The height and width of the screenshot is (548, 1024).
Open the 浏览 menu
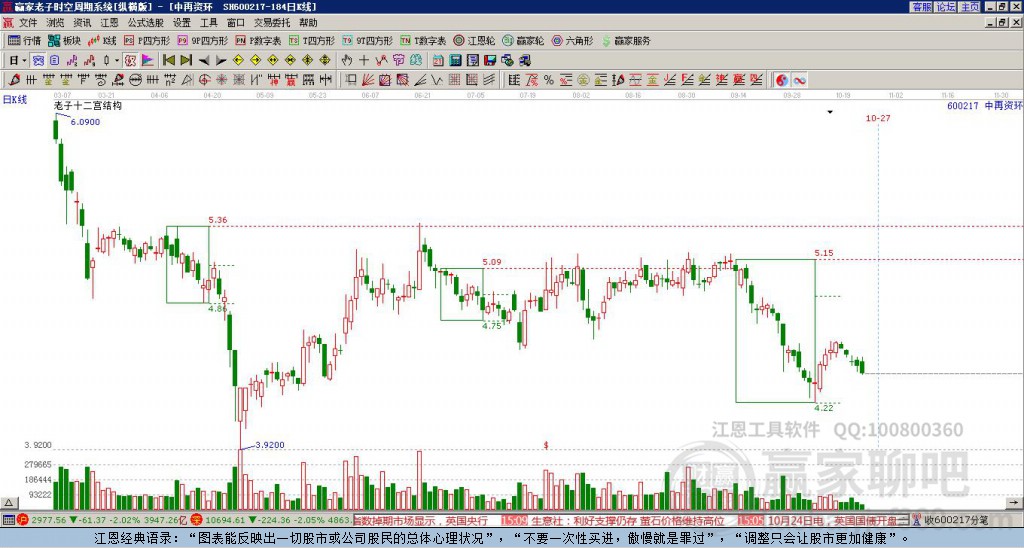(55, 23)
